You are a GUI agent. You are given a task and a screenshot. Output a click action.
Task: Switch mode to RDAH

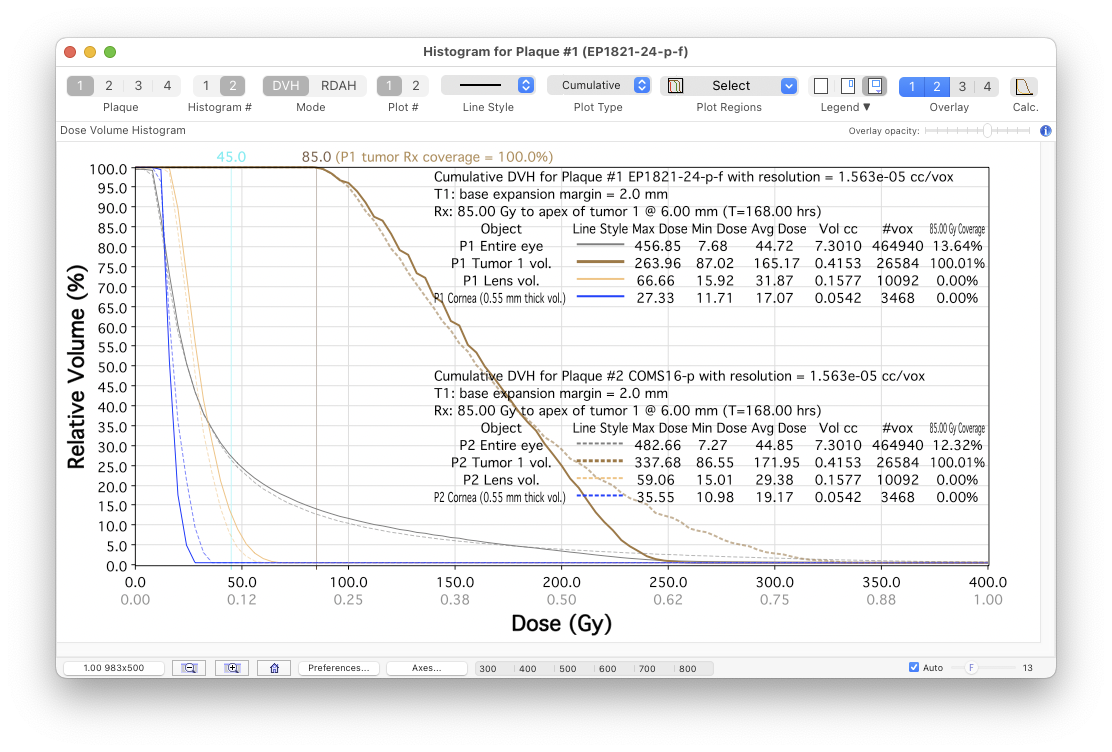coord(339,86)
